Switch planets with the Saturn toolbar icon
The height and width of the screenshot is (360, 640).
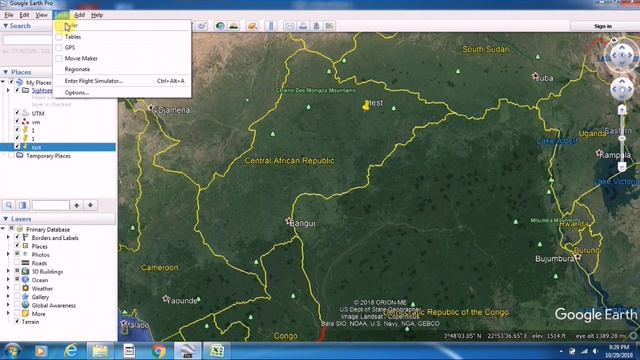click(252, 26)
